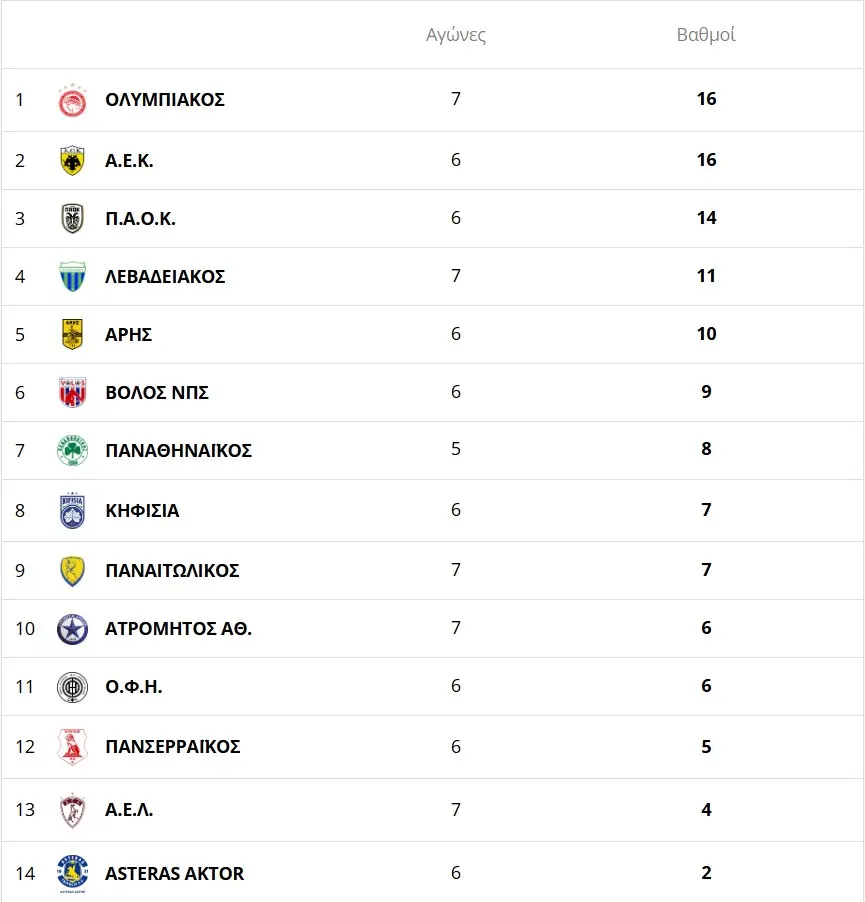Click the Olympiacos club crest icon
Image resolution: width=865 pixels, height=902 pixels.
[72, 100]
